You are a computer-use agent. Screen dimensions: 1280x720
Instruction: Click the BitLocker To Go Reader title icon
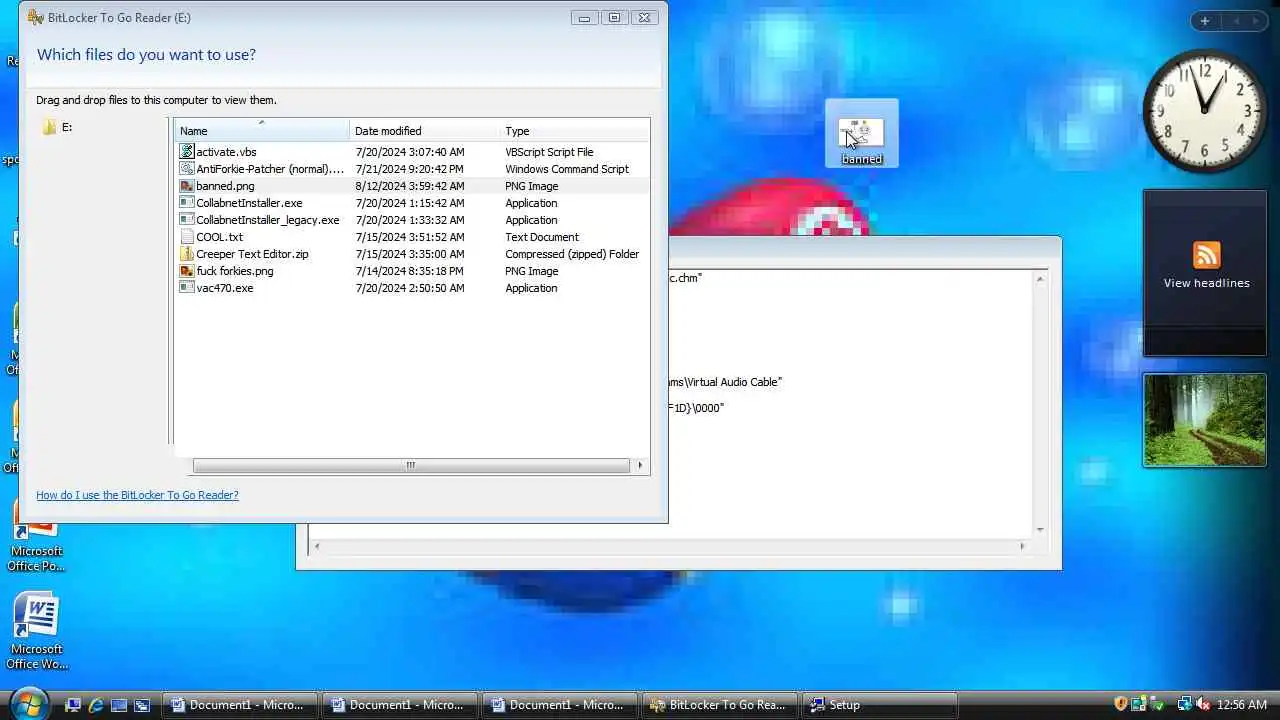(x=36, y=17)
